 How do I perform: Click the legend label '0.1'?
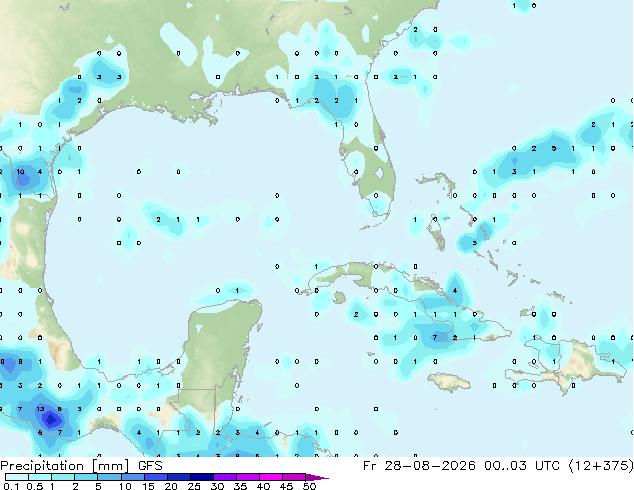[11, 486]
